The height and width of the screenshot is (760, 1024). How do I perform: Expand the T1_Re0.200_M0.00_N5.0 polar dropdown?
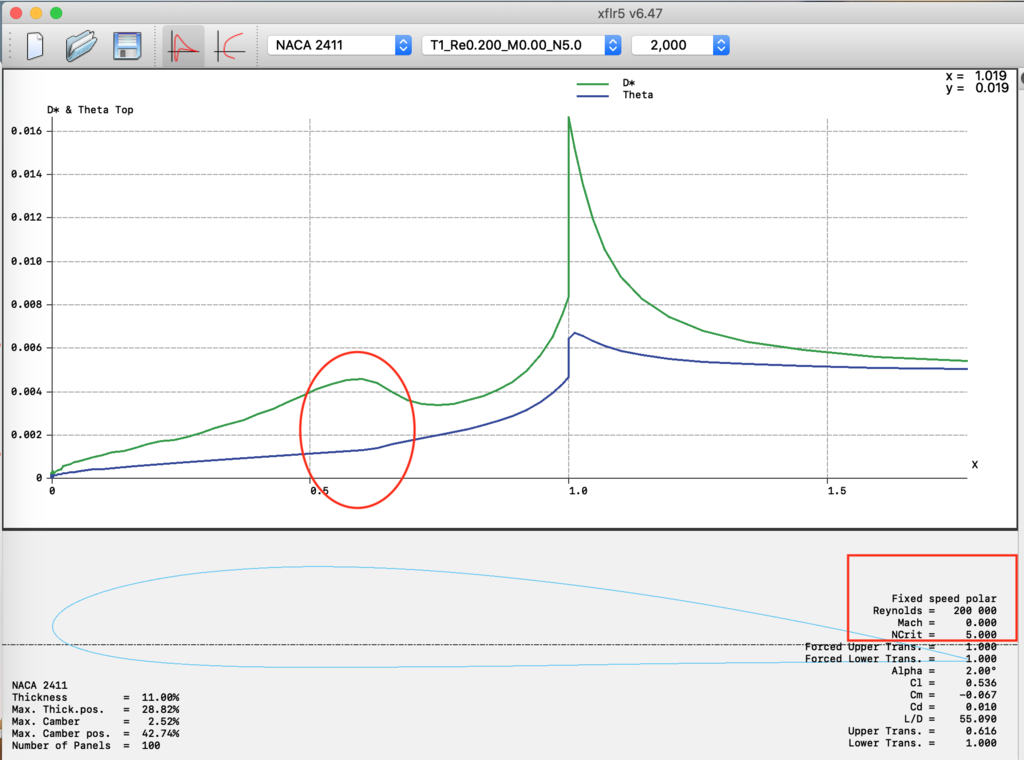[x=521, y=45]
